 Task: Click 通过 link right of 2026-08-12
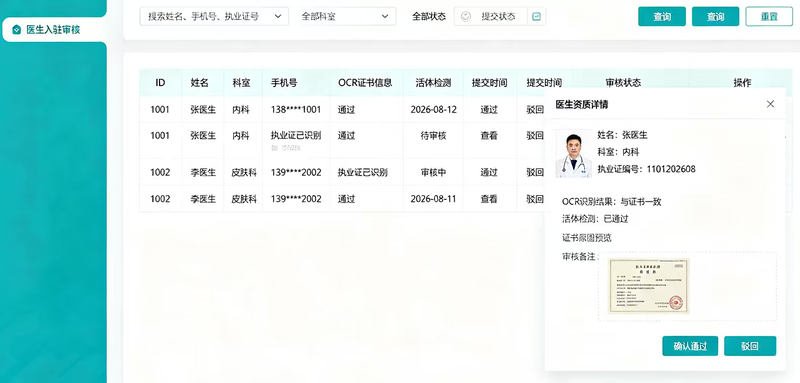coord(489,109)
